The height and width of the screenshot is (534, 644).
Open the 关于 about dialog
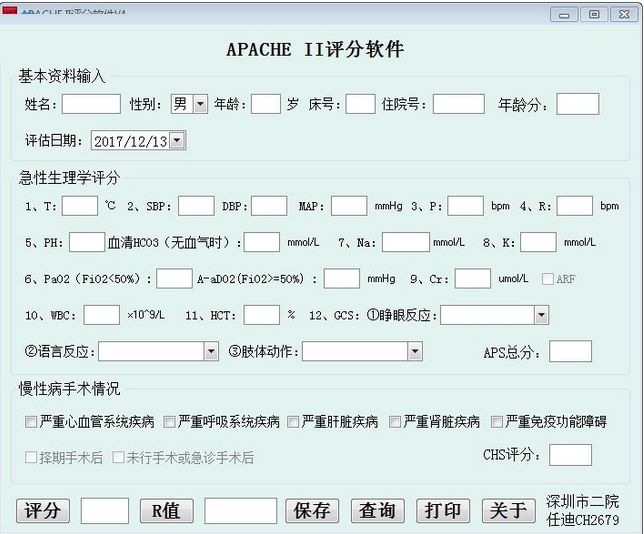pos(508,511)
